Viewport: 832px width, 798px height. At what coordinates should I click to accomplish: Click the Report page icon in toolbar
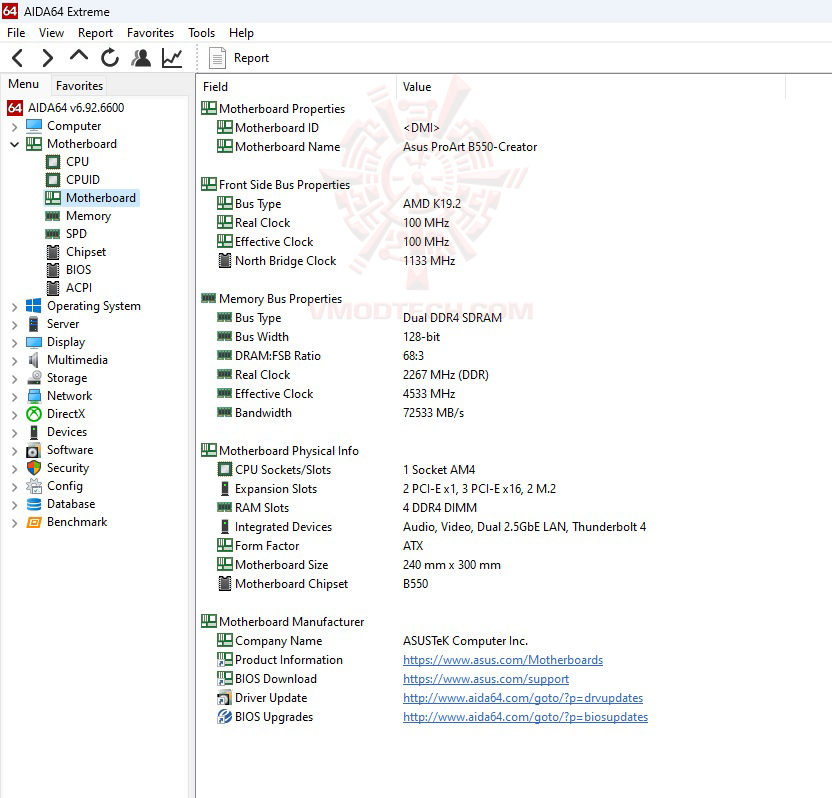pyautogui.click(x=217, y=58)
